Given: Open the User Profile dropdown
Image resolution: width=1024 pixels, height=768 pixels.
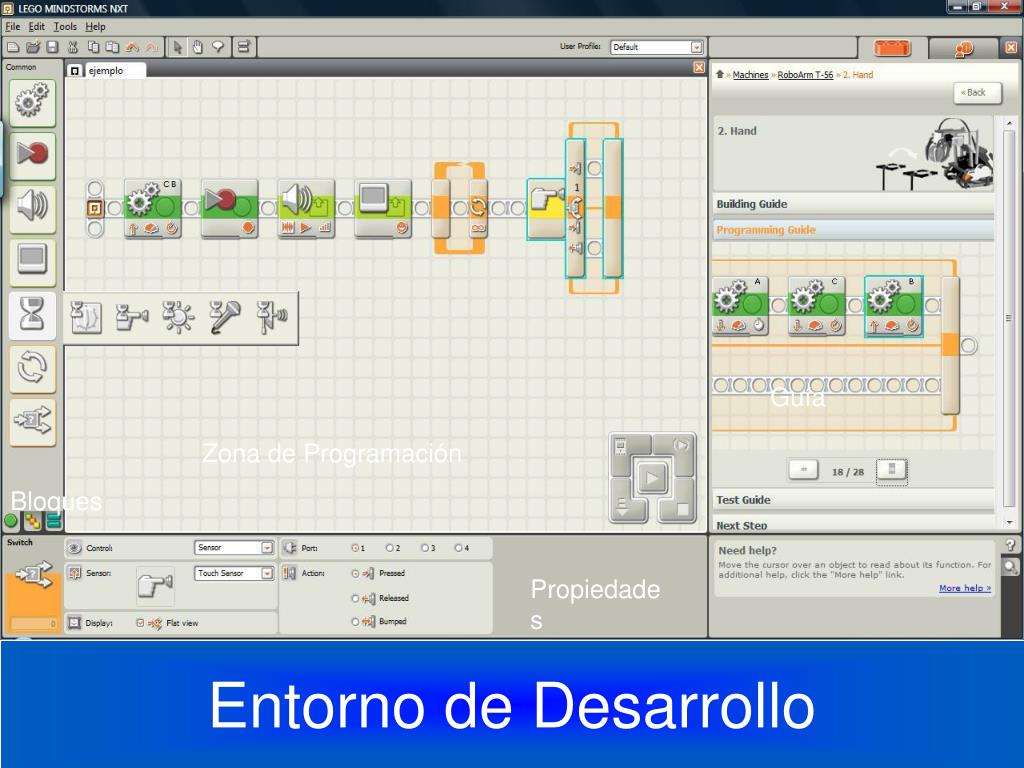Looking at the screenshot, I should [656, 47].
